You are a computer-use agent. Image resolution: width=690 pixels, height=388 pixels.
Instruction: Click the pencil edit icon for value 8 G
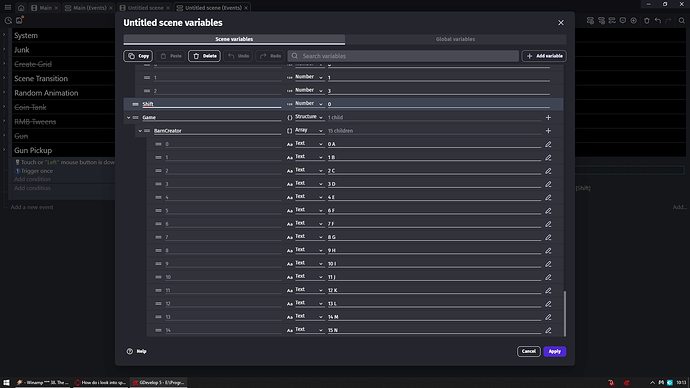click(x=548, y=237)
